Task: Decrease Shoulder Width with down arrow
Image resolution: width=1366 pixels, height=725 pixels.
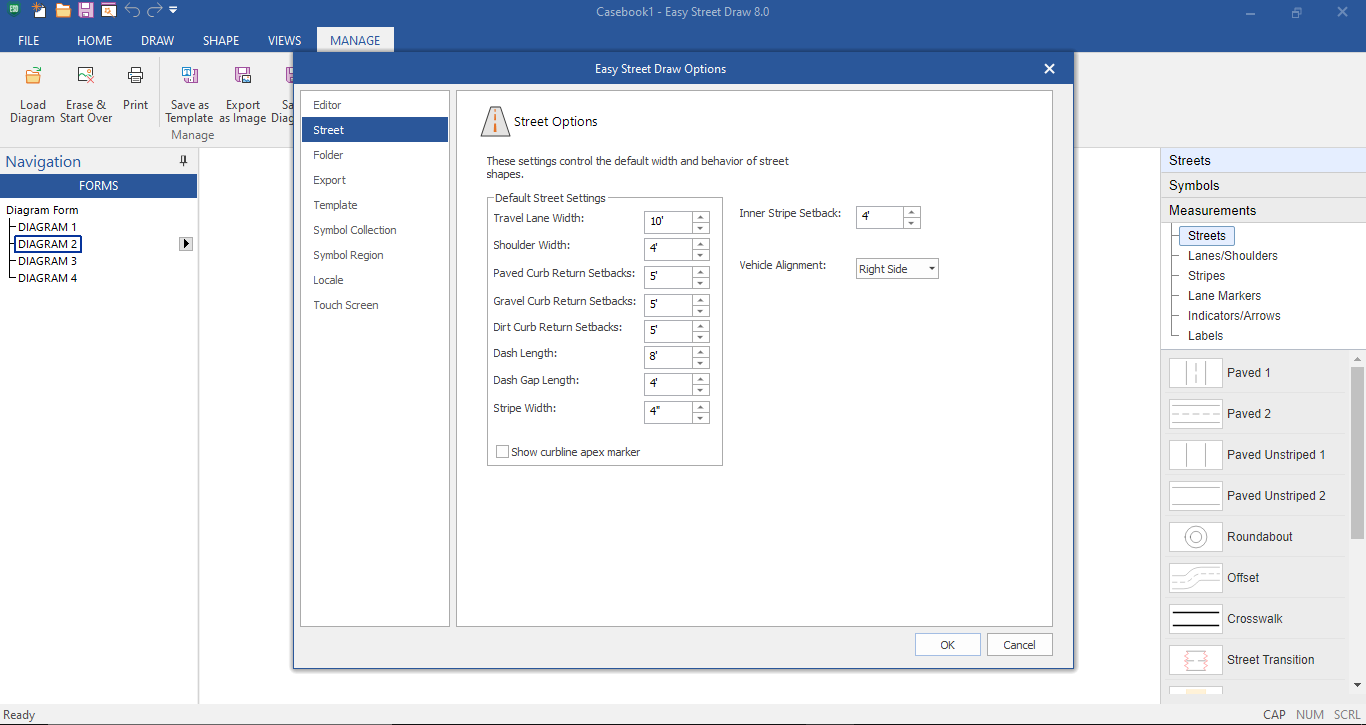Action: pos(701,255)
